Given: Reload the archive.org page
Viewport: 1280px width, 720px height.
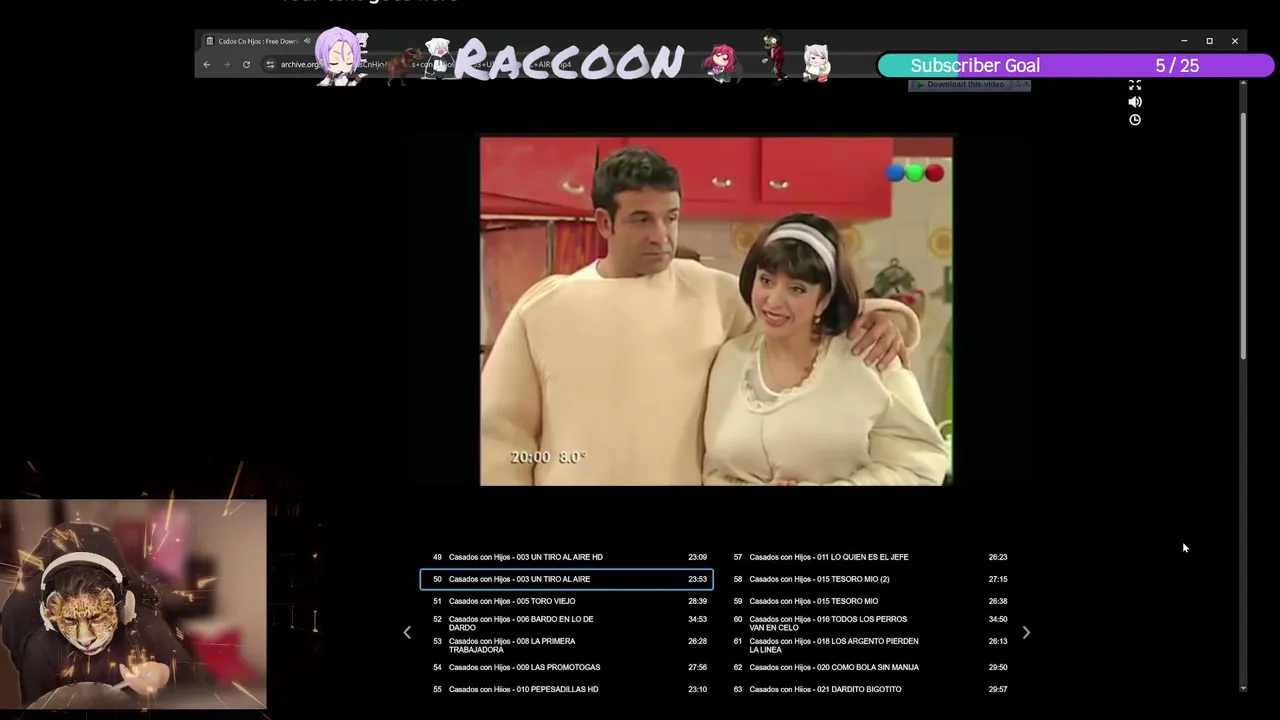Looking at the screenshot, I should click(x=246, y=65).
